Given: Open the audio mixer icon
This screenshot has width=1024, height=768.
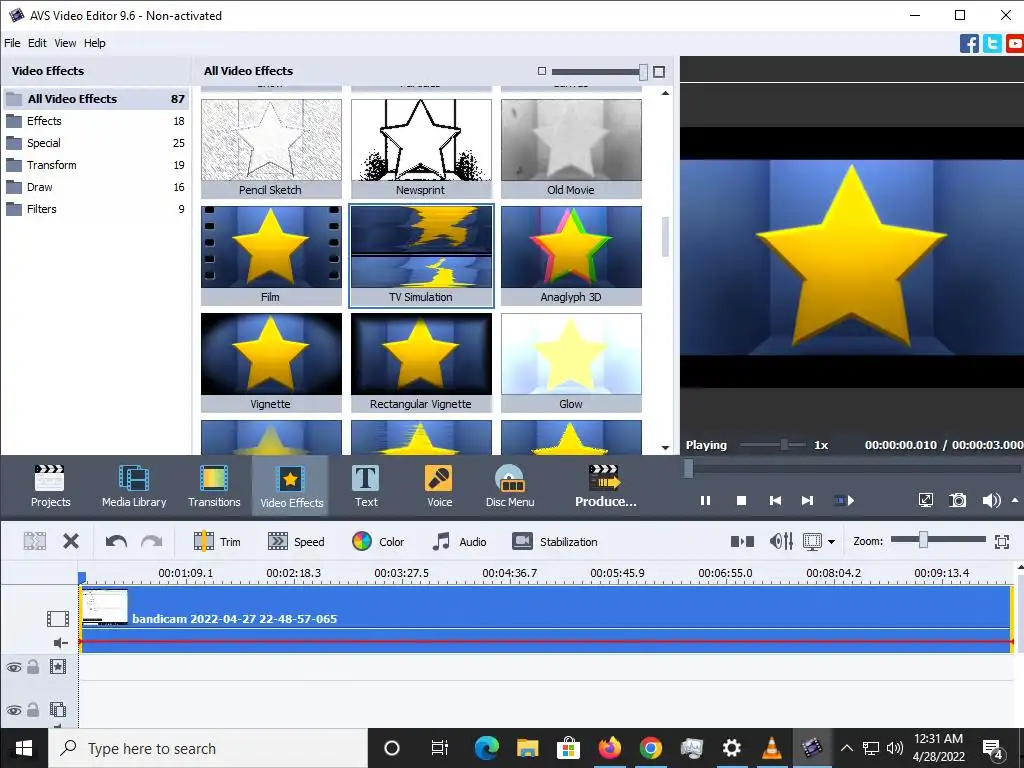Looking at the screenshot, I should click(781, 541).
